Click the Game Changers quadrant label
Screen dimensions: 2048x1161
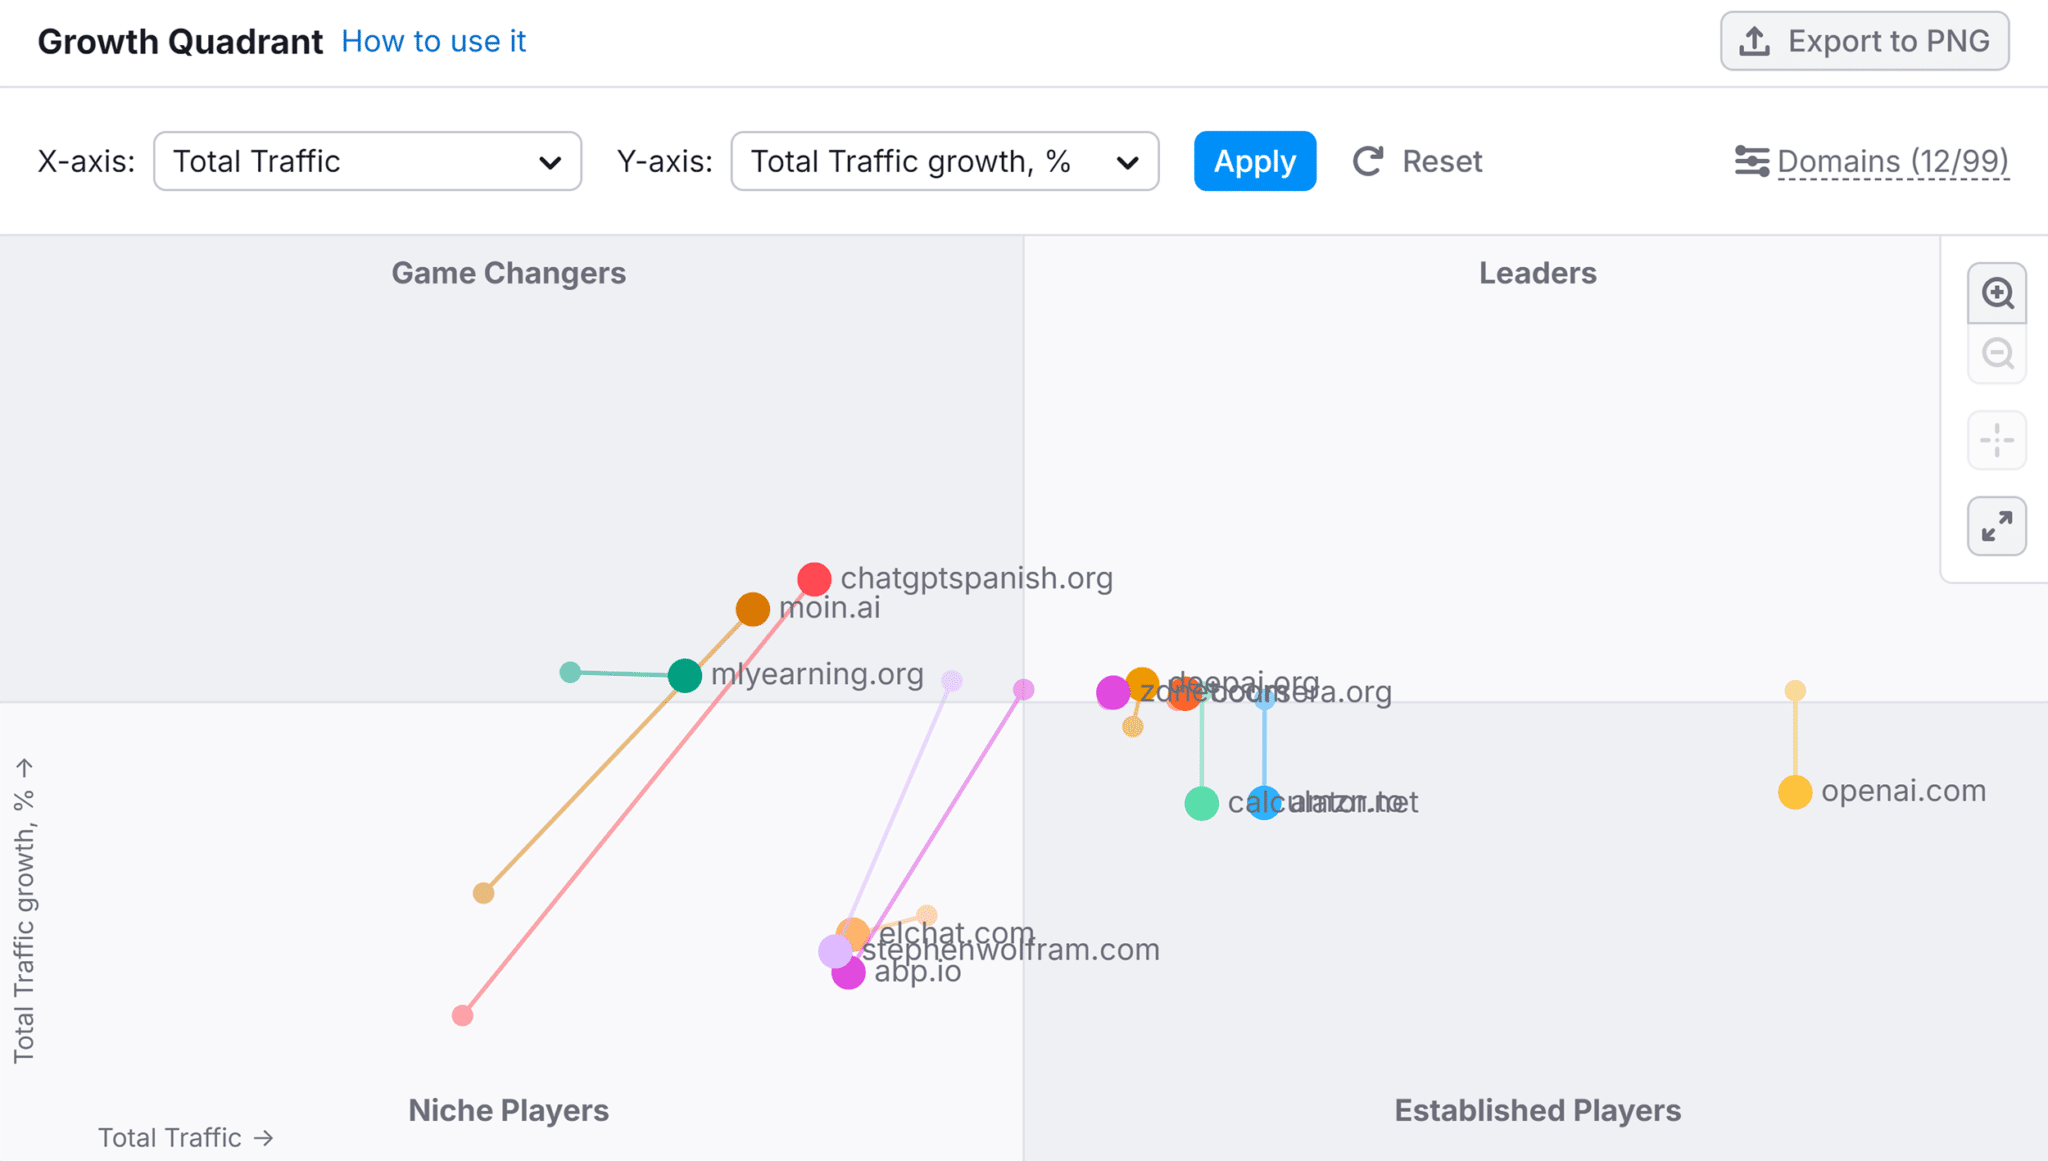tap(508, 273)
